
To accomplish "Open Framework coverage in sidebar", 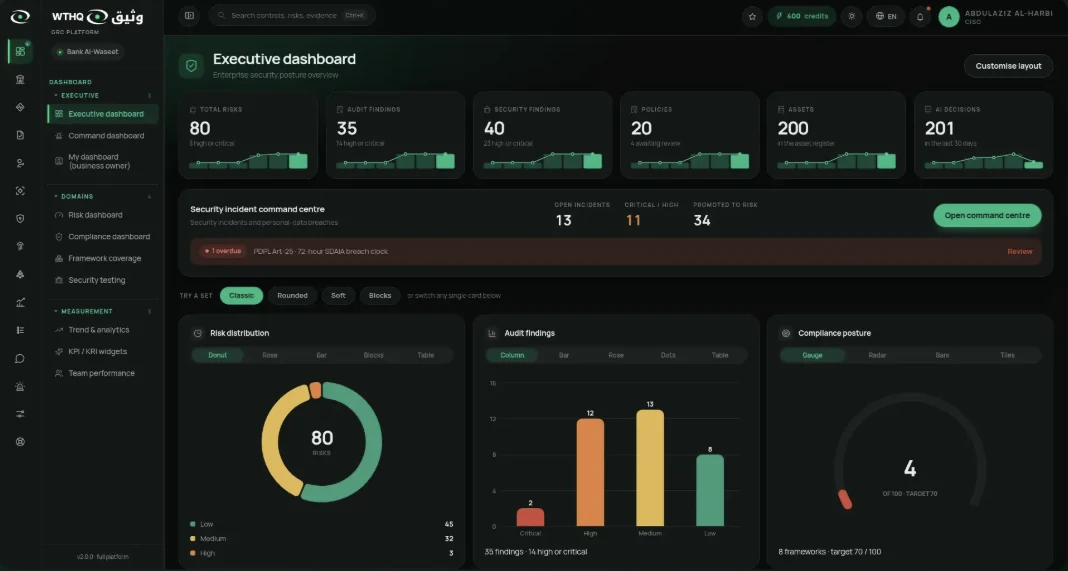I will (103, 258).
